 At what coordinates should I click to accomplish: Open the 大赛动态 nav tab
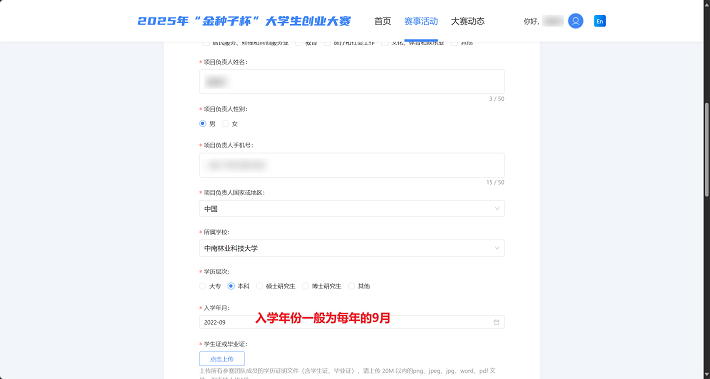(468, 21)
